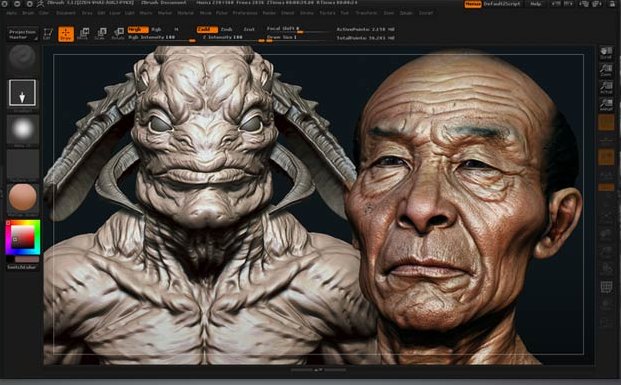Turn off Zadd mode
621x385 pixels.
207,30
